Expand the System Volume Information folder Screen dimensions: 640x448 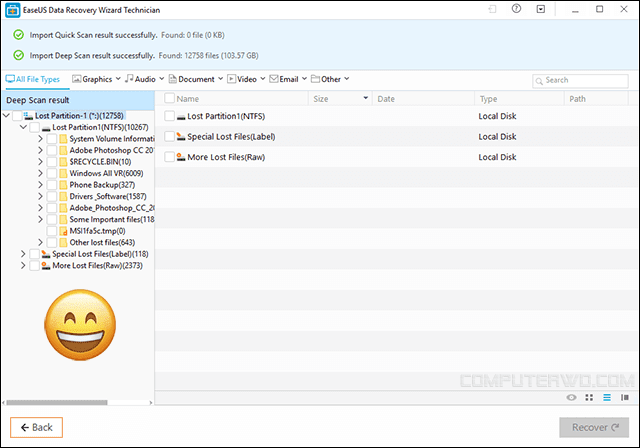[x=40, y=139]
